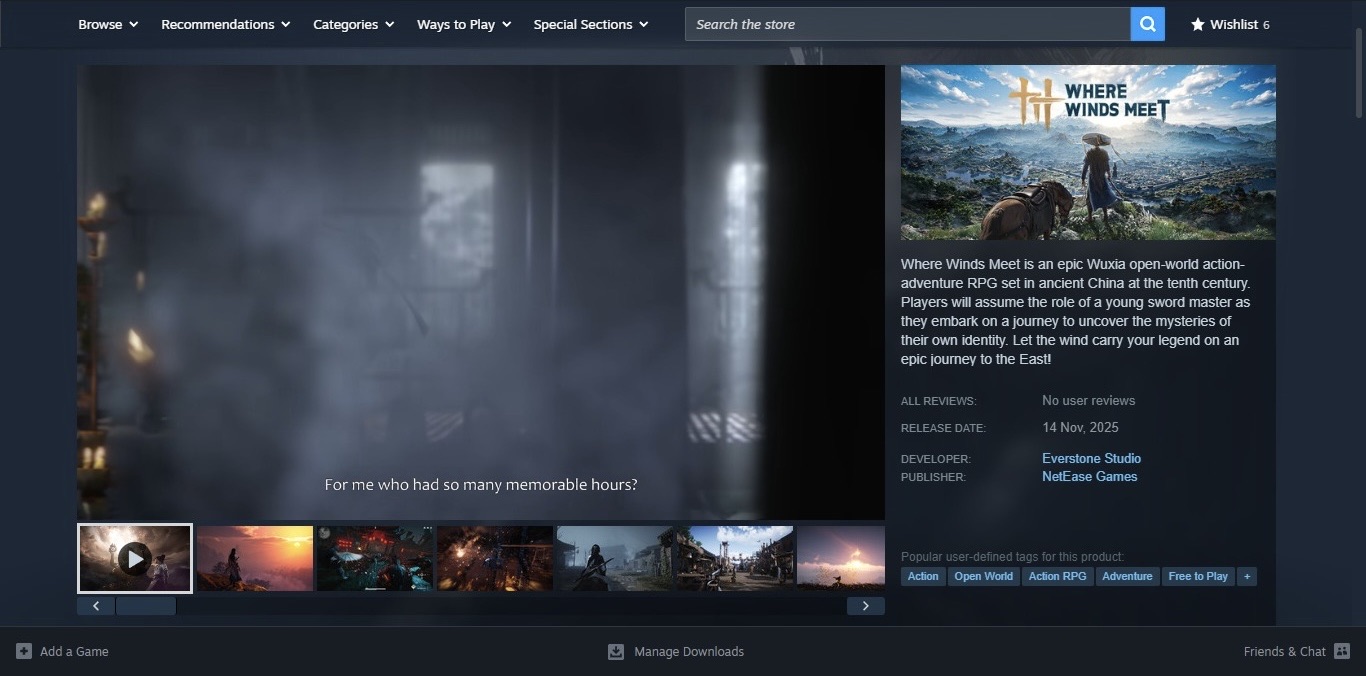The image size is (1366, 676).
Task: Click the magnifier search button
Action: click(x=1147, y=24)
